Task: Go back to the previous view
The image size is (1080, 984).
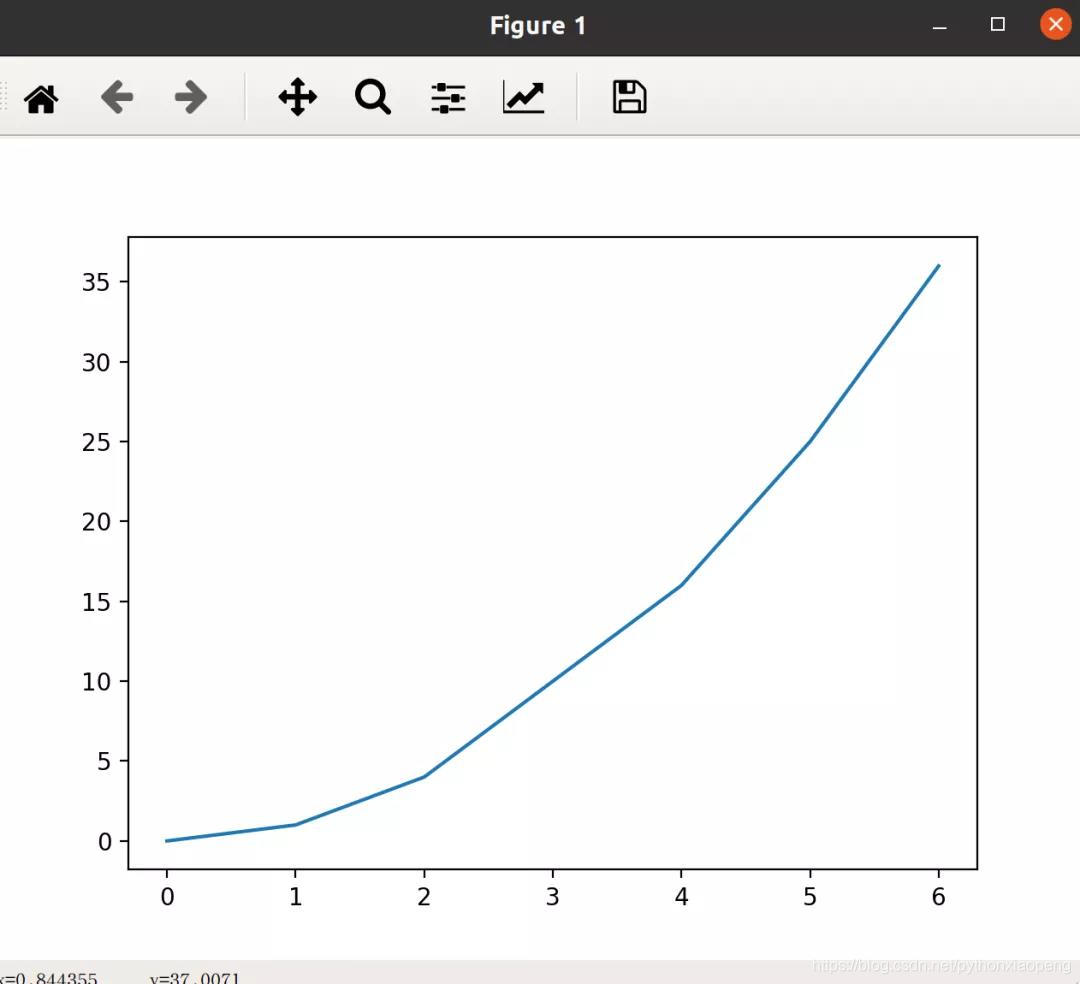Action: tap(116, 96)
